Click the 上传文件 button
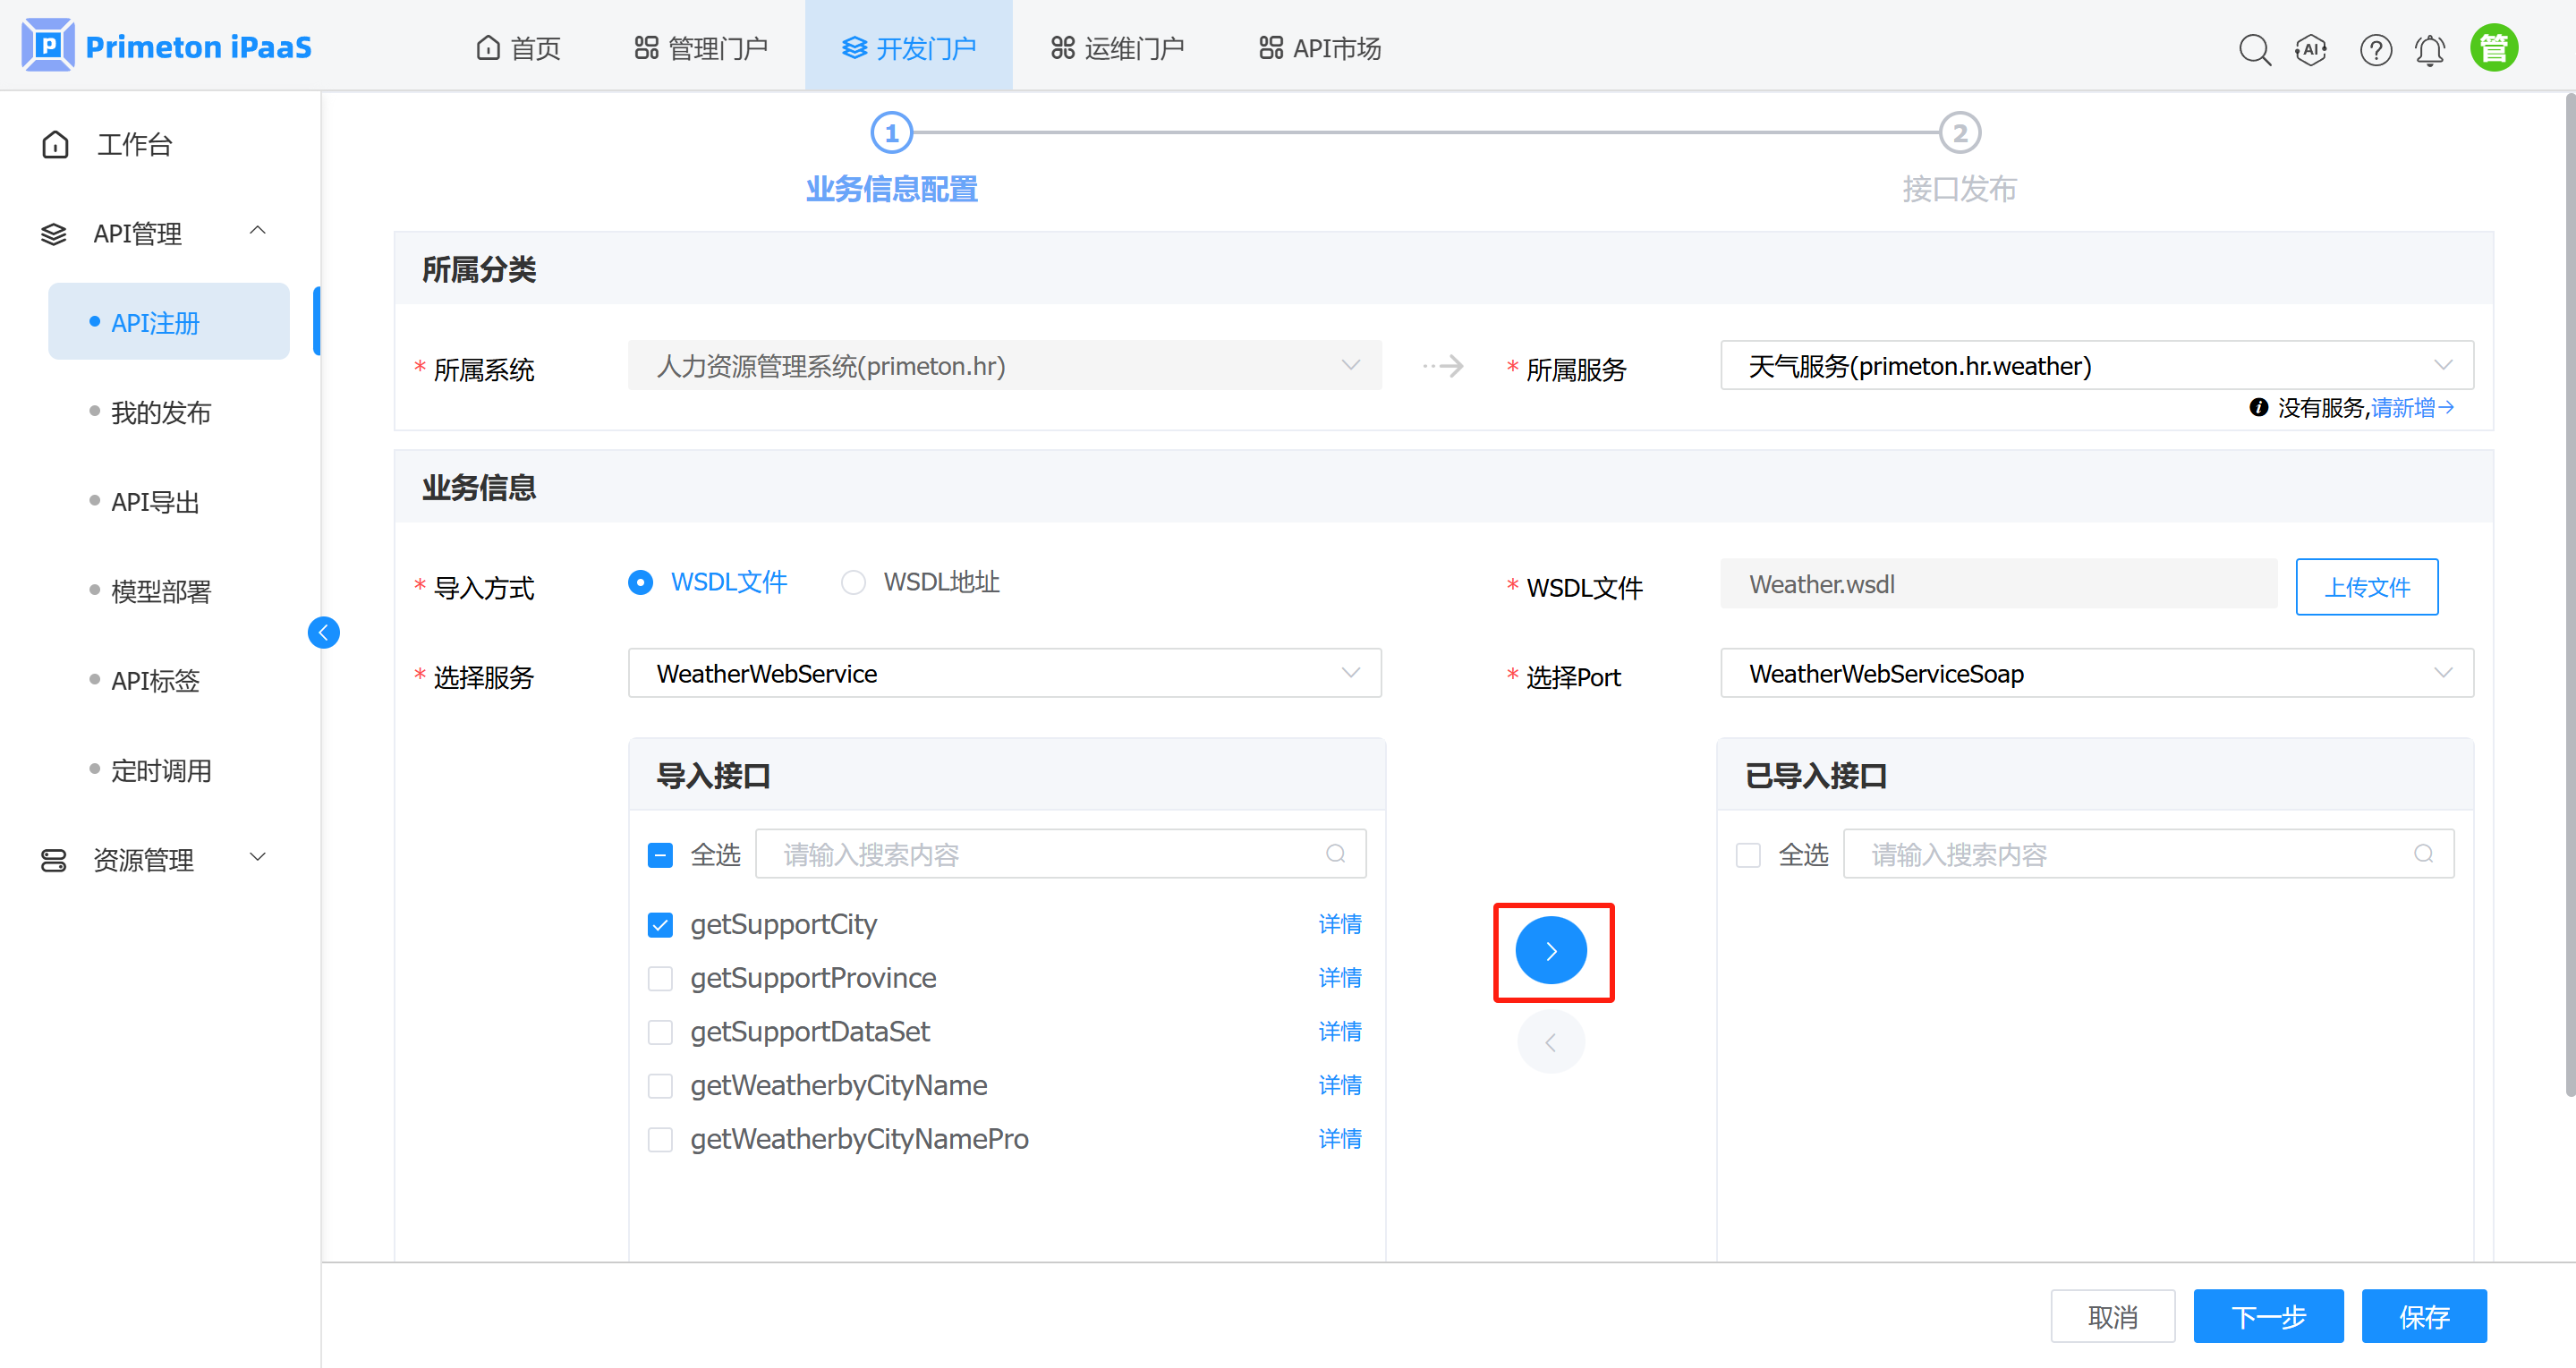The width and height of the screenshot is (2576, 1368). point(2366,587)
